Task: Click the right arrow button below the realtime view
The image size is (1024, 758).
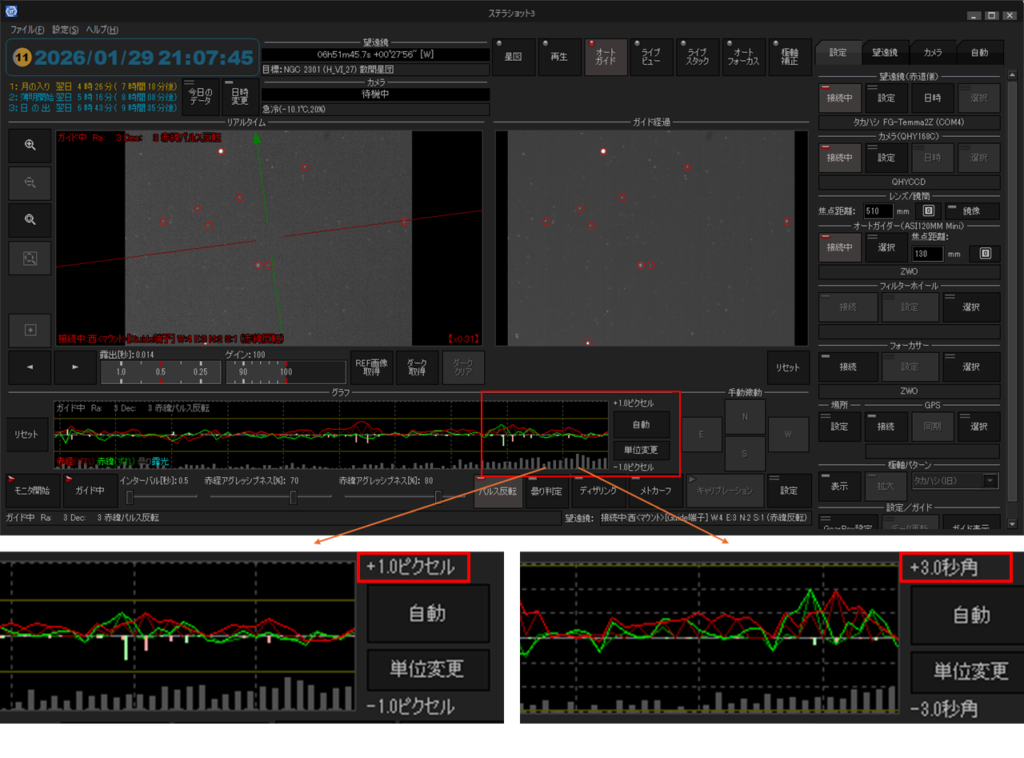Action: click(74, 368)
